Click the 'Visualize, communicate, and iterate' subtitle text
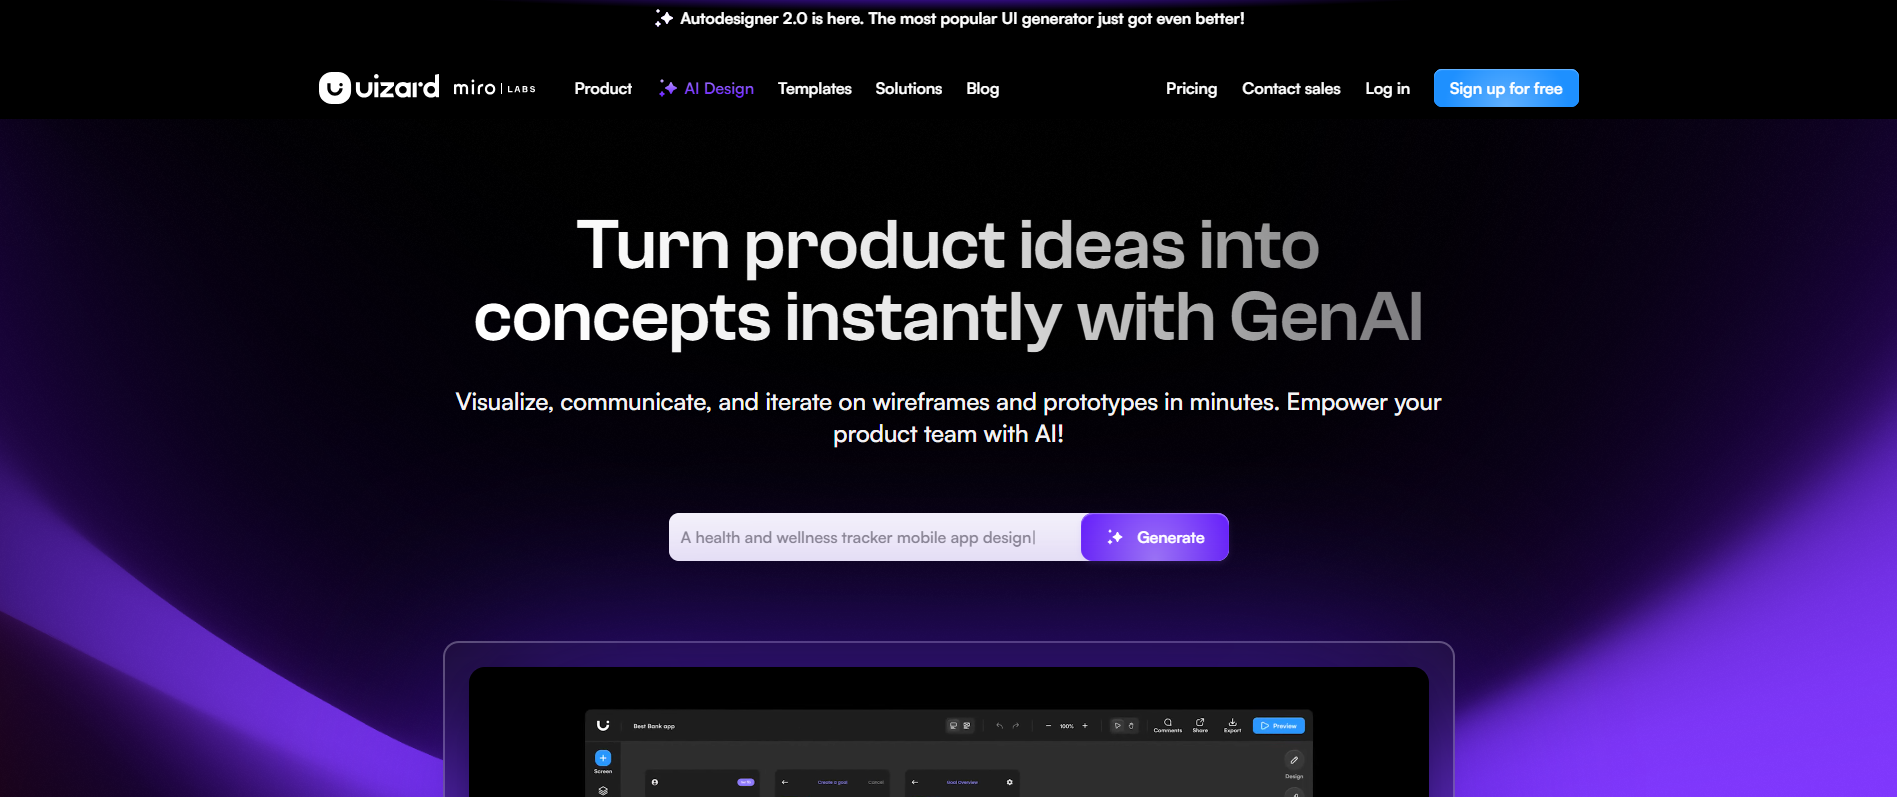 pos(948,417)
